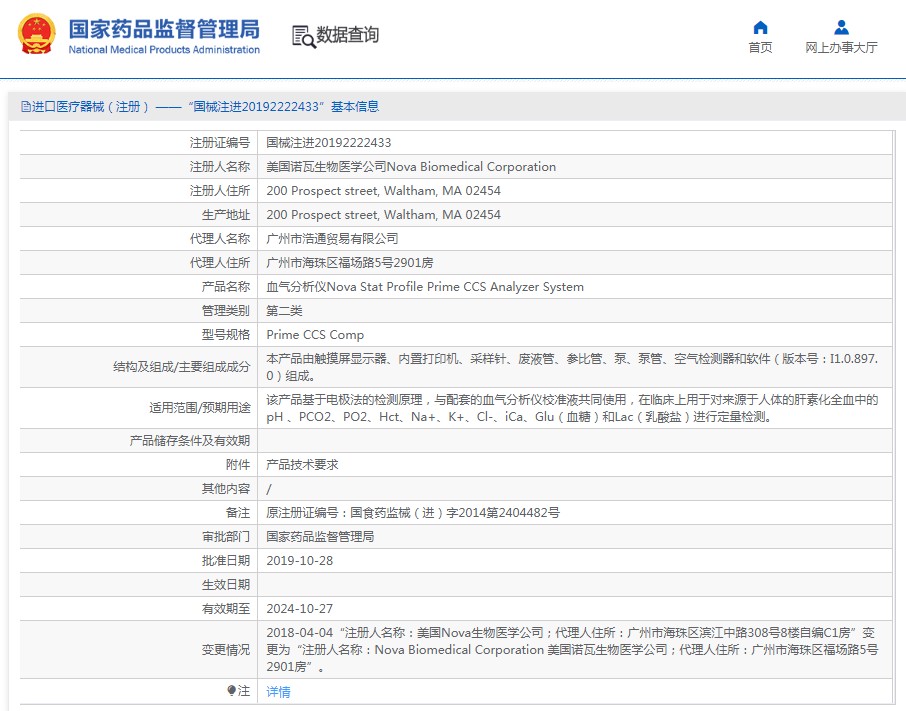906x711 pixels.
Task: Click the 代理人住所 row label
Action: (x=220, y=263)
